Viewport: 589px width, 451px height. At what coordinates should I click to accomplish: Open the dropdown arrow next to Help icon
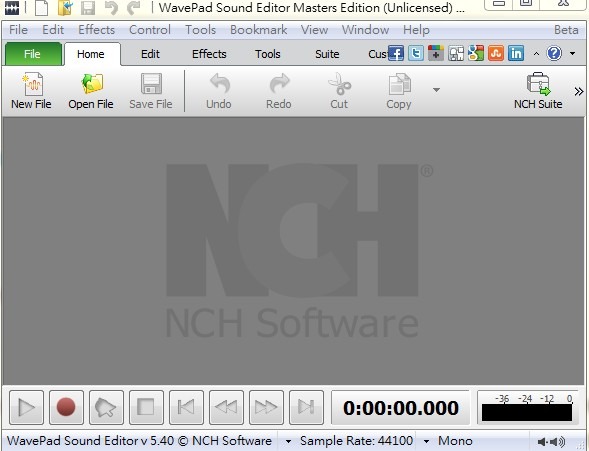572,53
